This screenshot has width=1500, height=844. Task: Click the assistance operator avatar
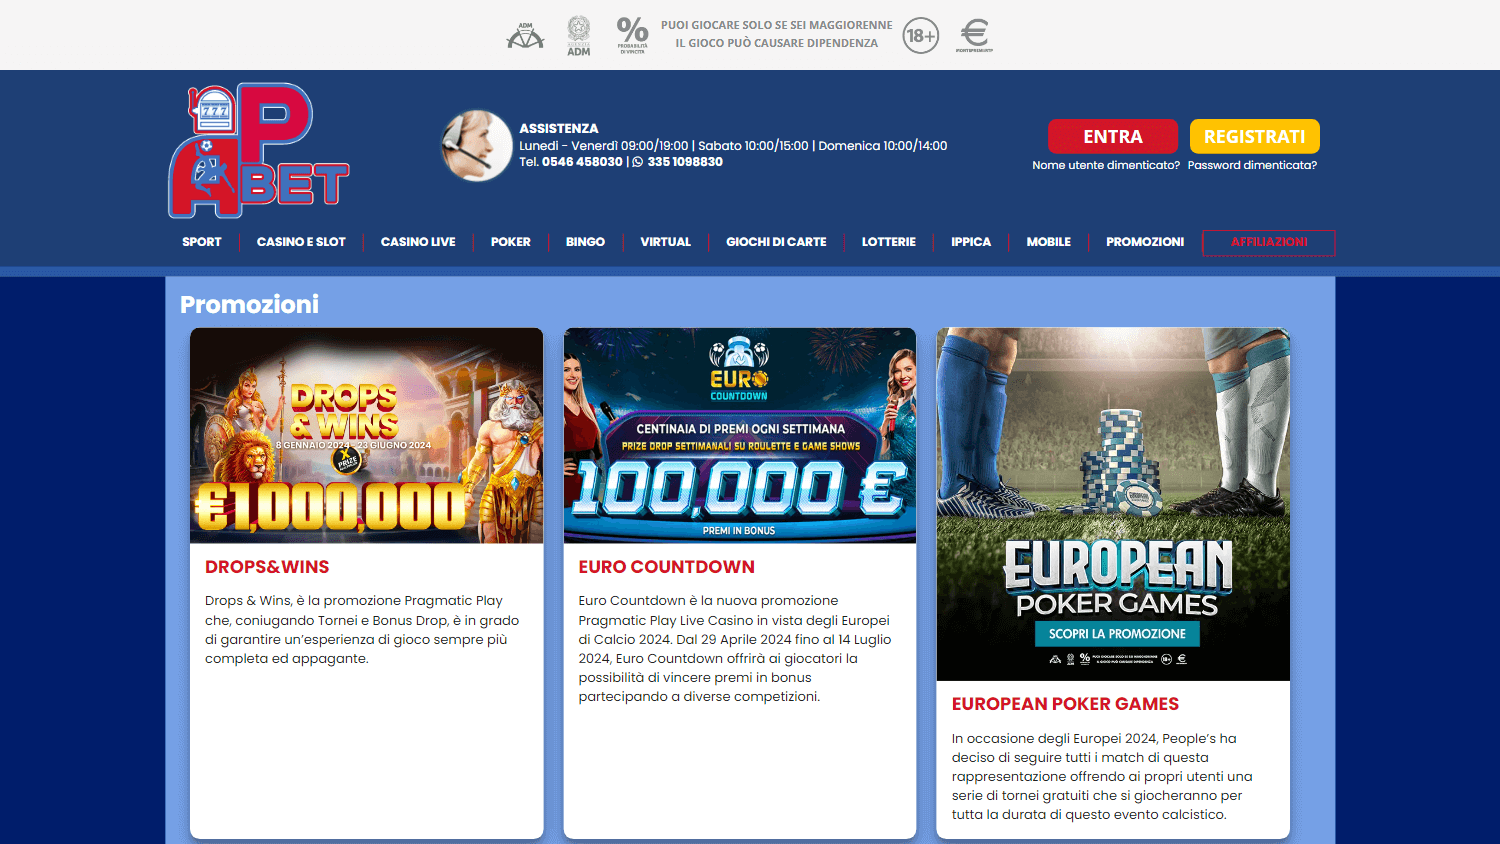click(477, 146)
